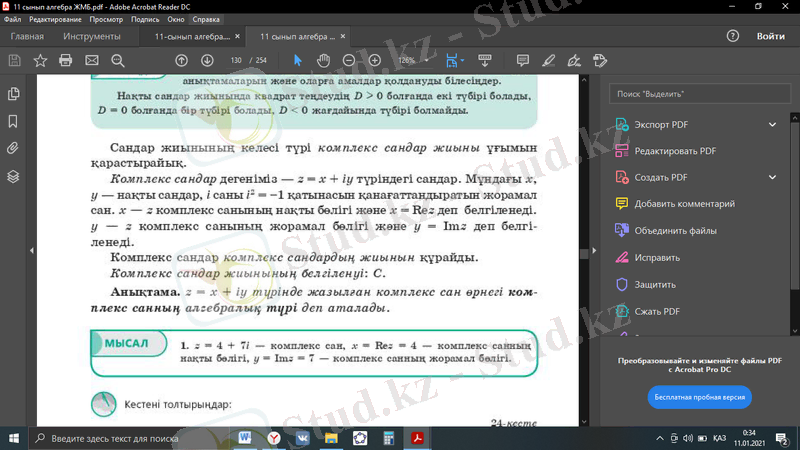Open Page Thumbnails panel in left sidebar

click(13, 94)
